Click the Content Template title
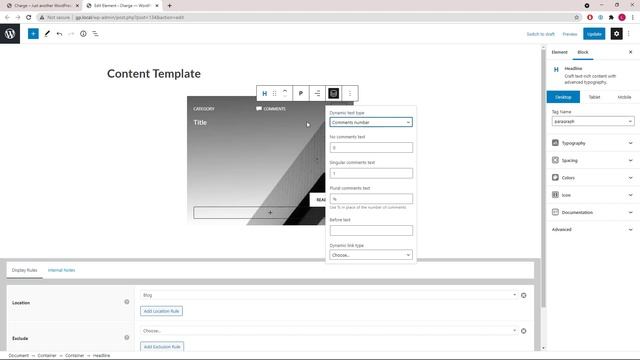This screenshot has width=640, height=360. pyautogui.click(x=154, y=74)
